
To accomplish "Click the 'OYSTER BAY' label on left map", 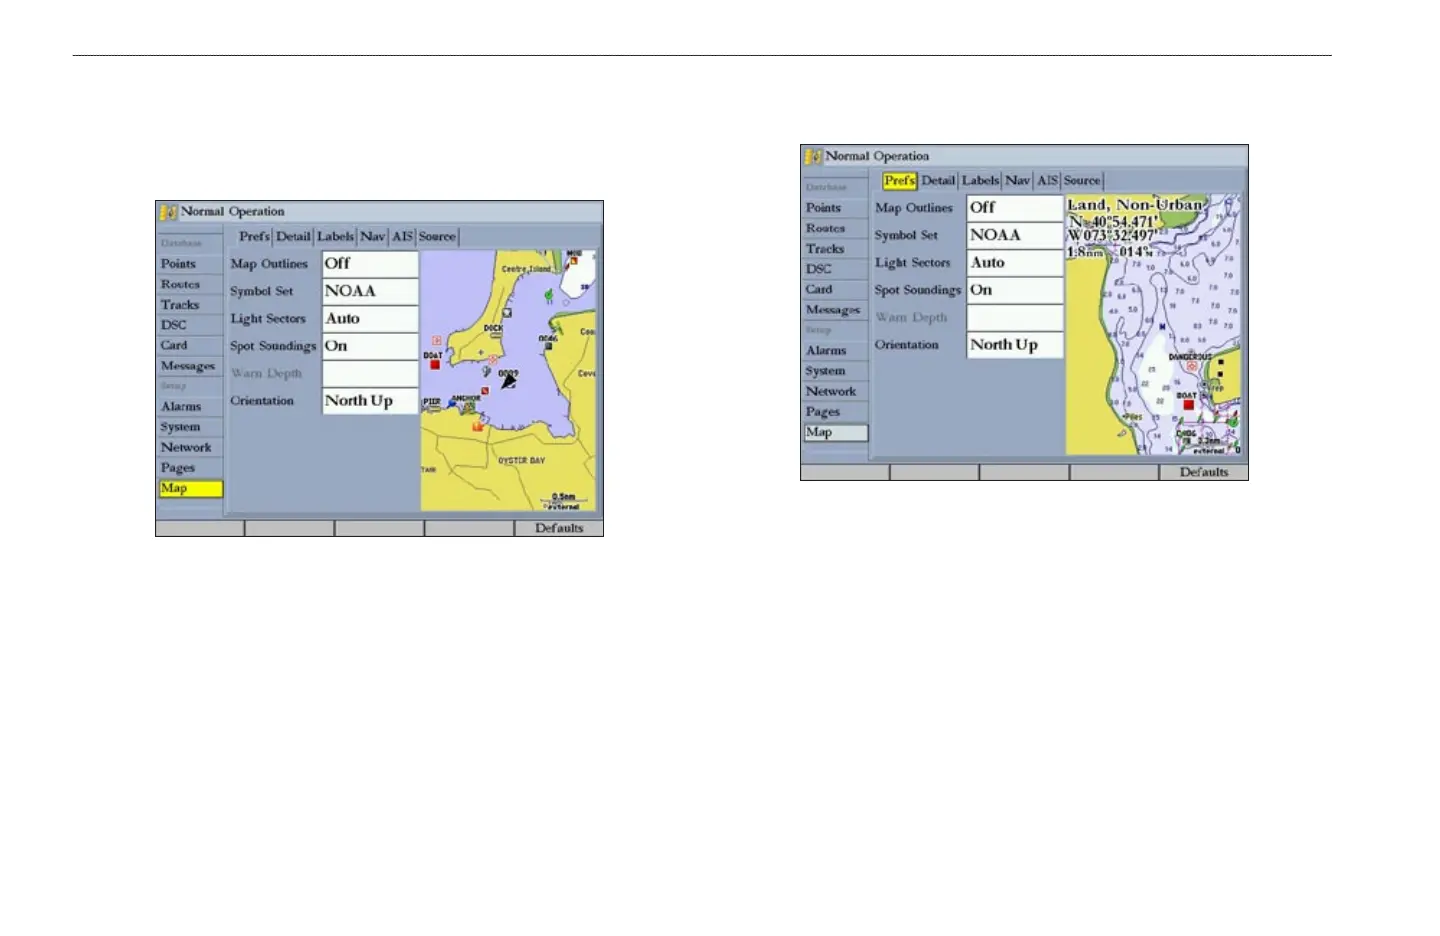I will coord(521,461).
